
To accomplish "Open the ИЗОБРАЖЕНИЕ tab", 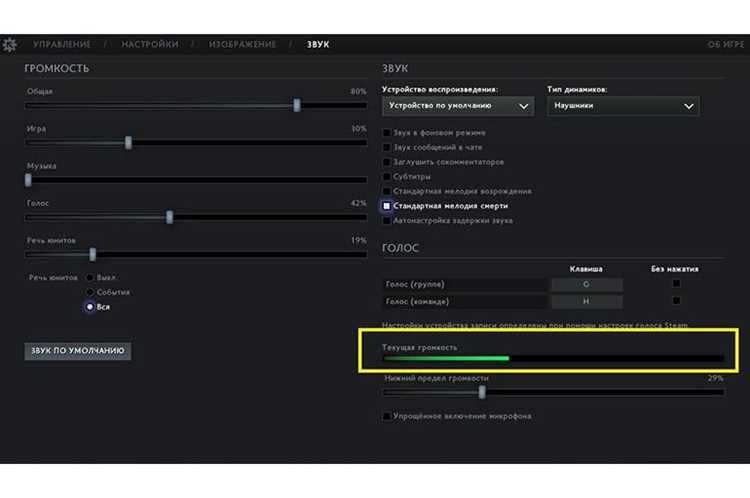I will click(243, 44).
